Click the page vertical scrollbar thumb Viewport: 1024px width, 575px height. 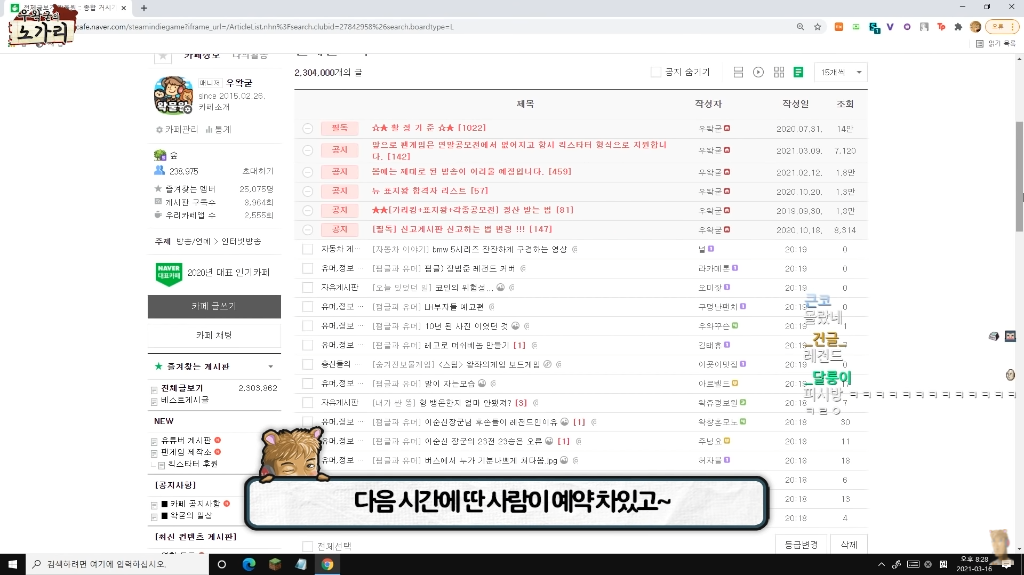click(1019, 176)
